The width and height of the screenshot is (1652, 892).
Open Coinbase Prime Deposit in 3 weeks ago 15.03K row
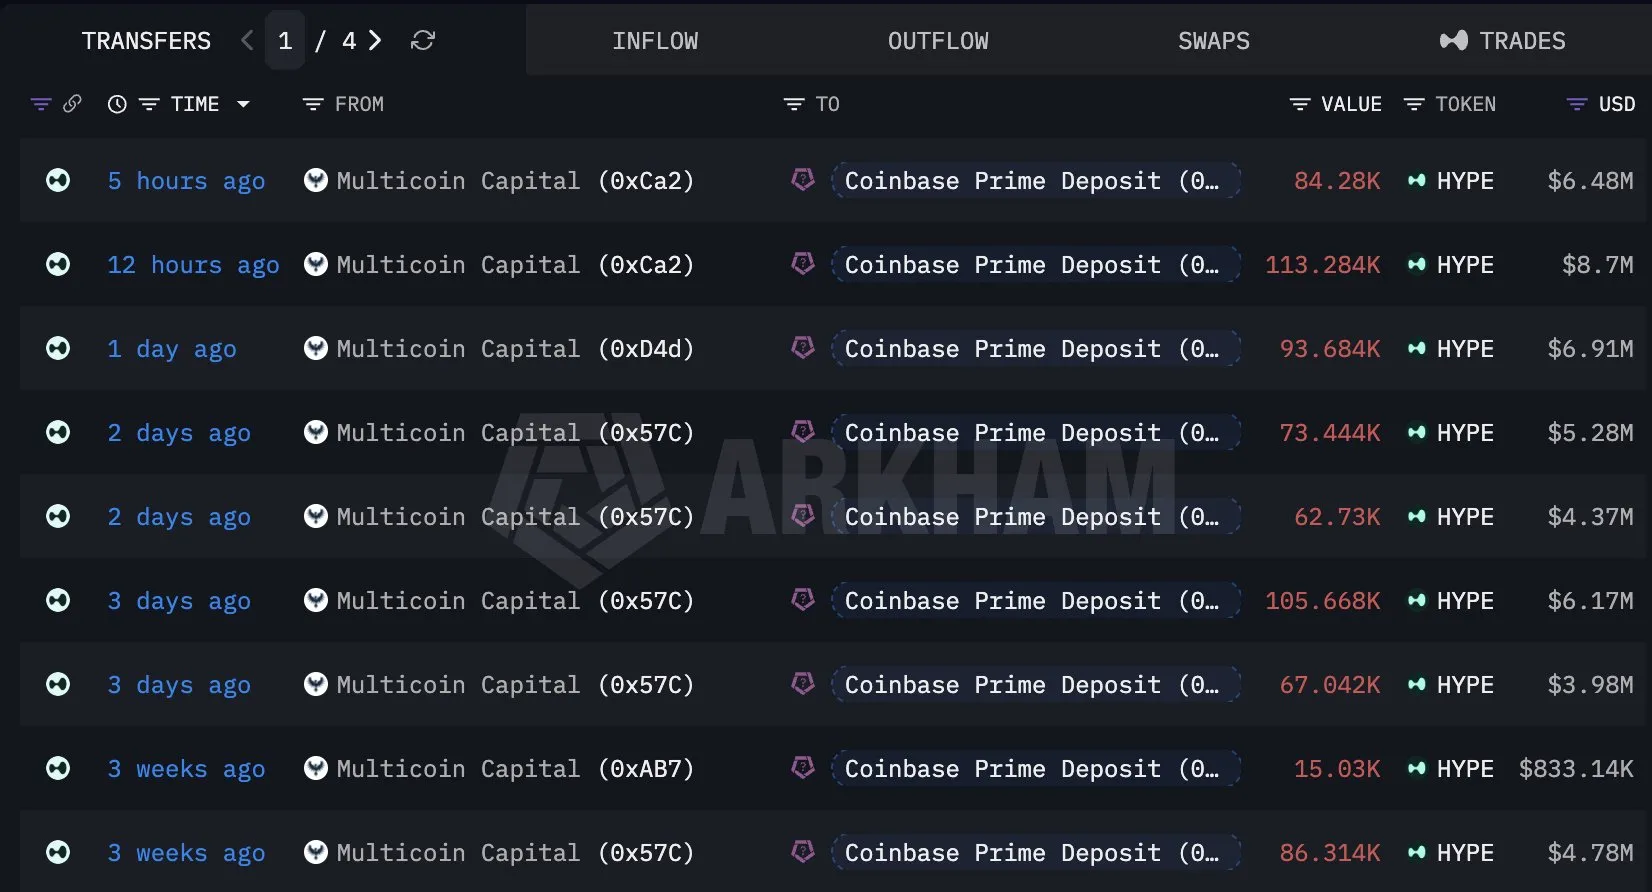(x=1036, y=769)
